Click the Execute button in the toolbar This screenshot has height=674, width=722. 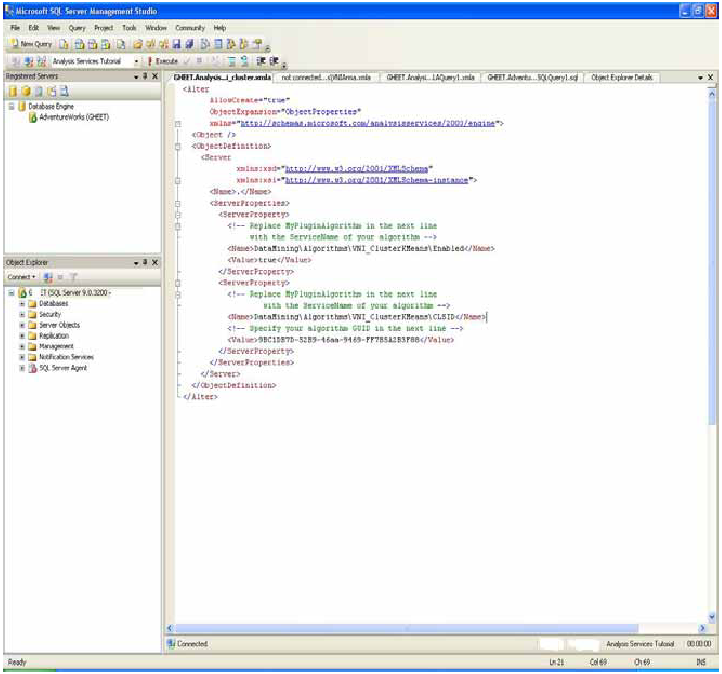(x=162, y=61)
